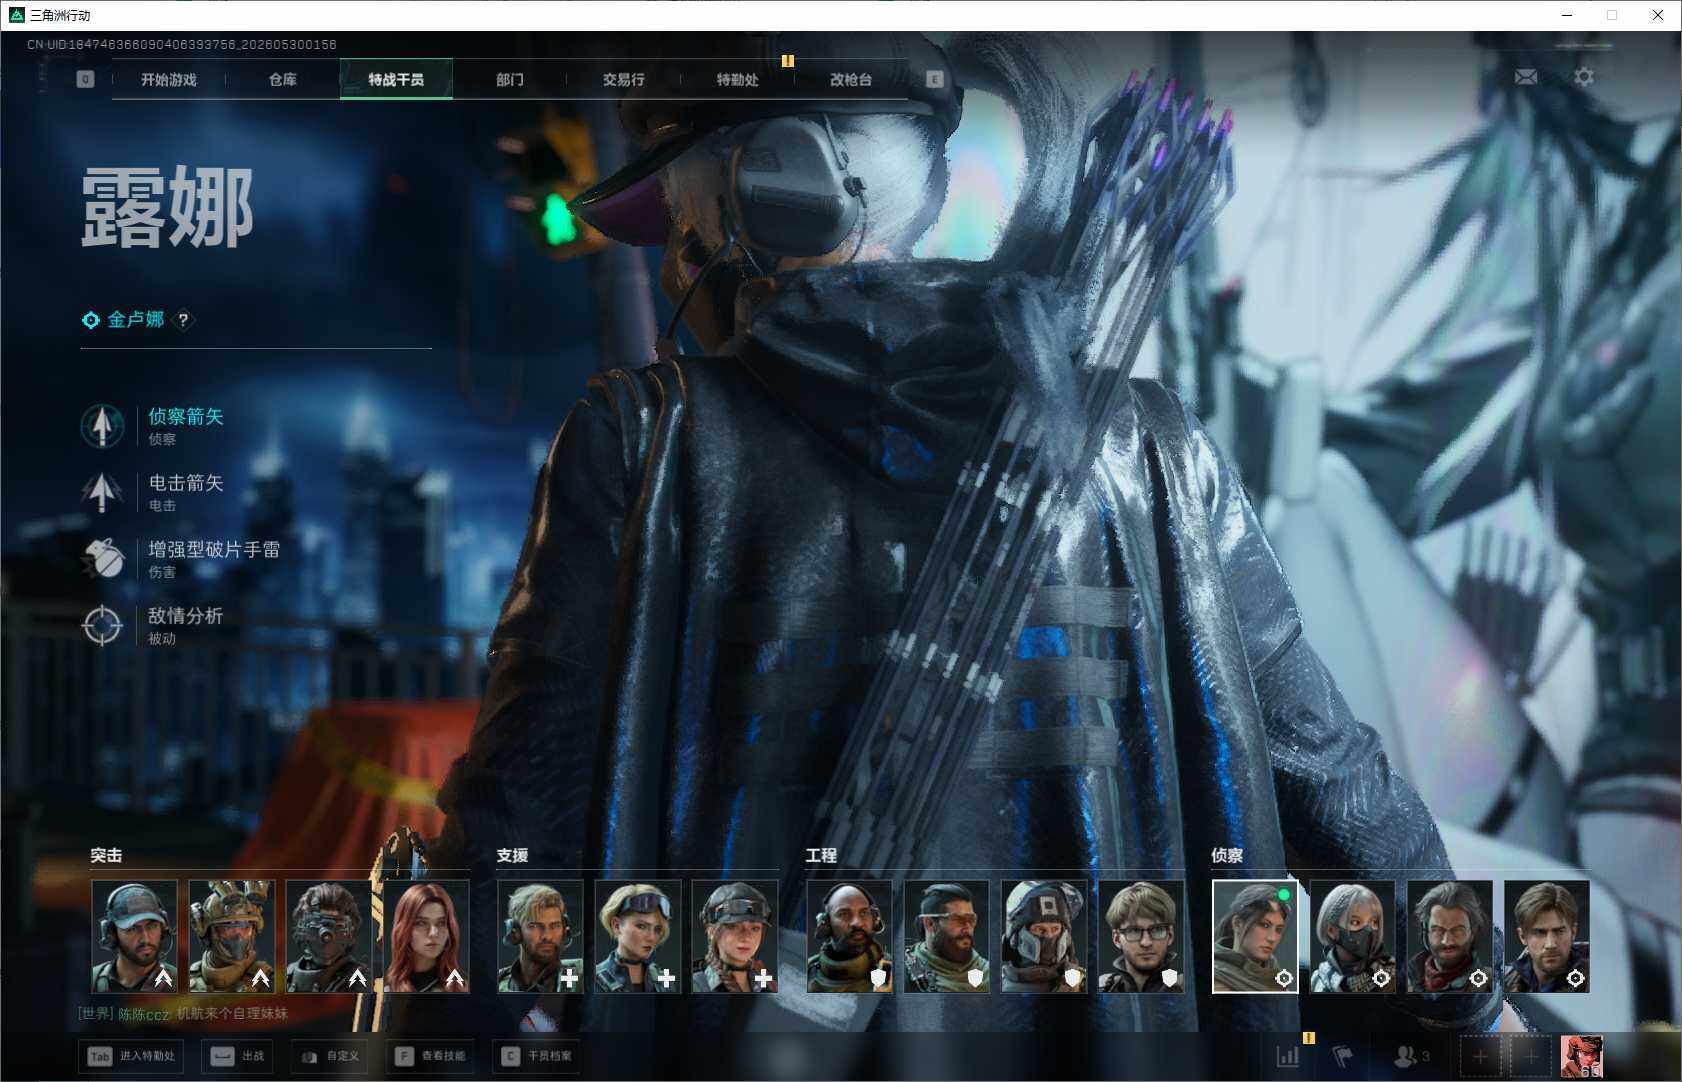Click the 进入特勤处 button
This screenshot has width=1682, height=1082.
[x=133, y=1056]
